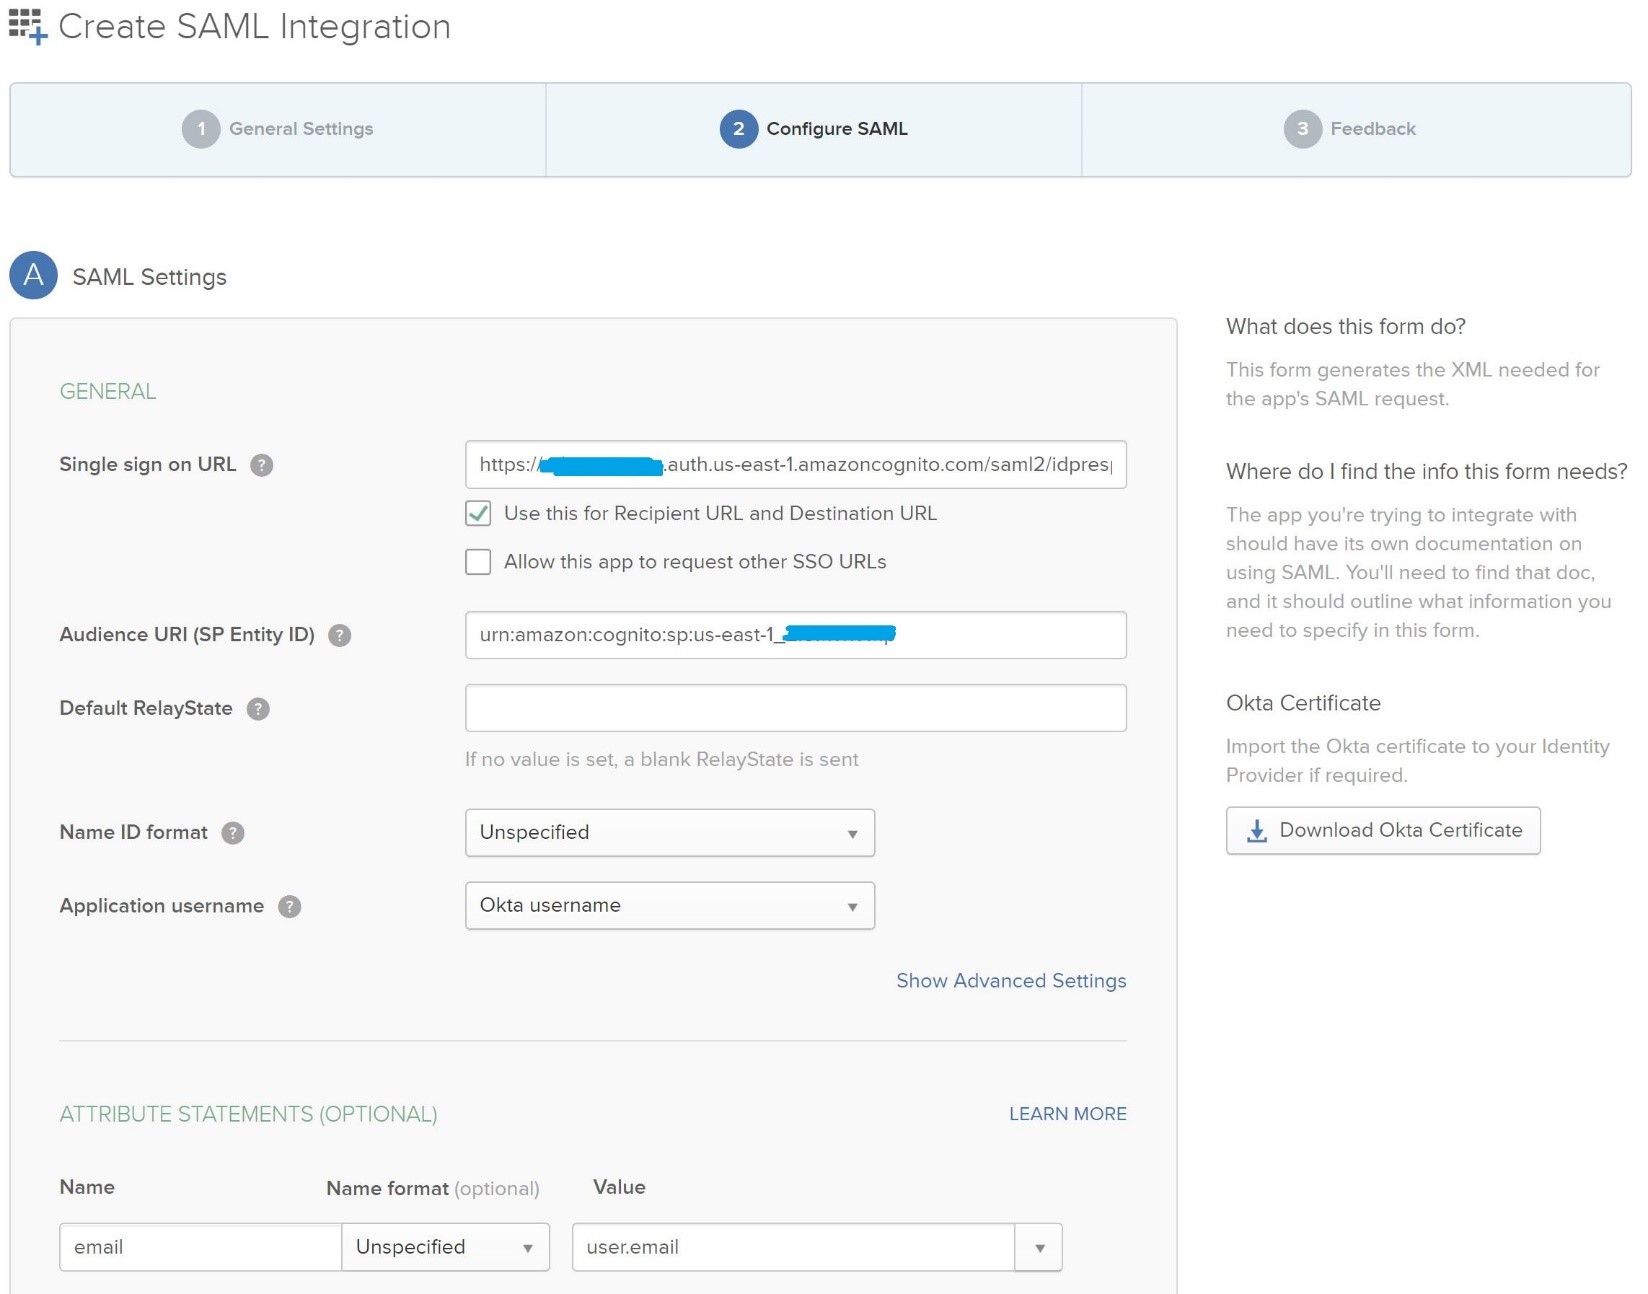
Task: Go to General Settings step tab
Action: pos(278,129)
